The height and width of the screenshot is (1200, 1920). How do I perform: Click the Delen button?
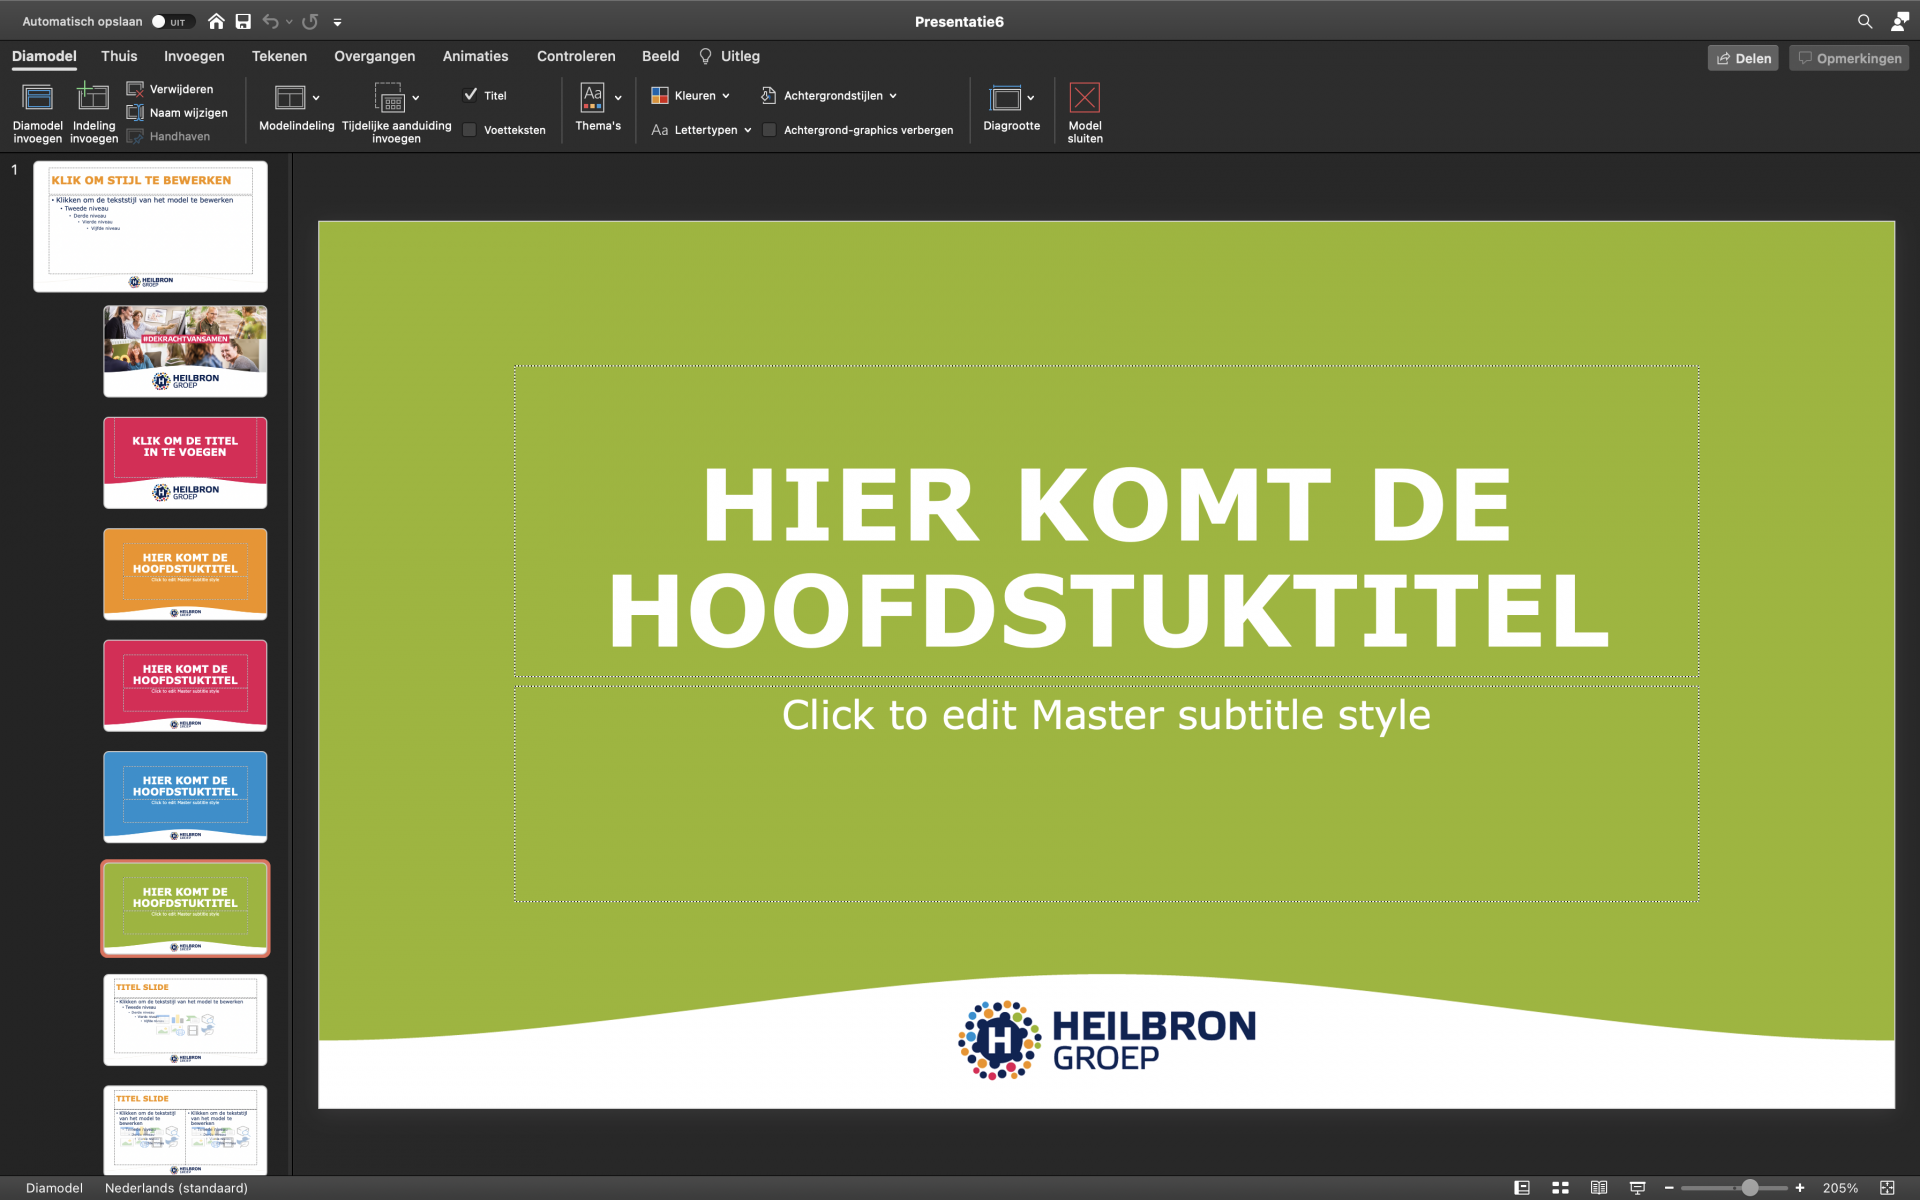point(1743,58)
